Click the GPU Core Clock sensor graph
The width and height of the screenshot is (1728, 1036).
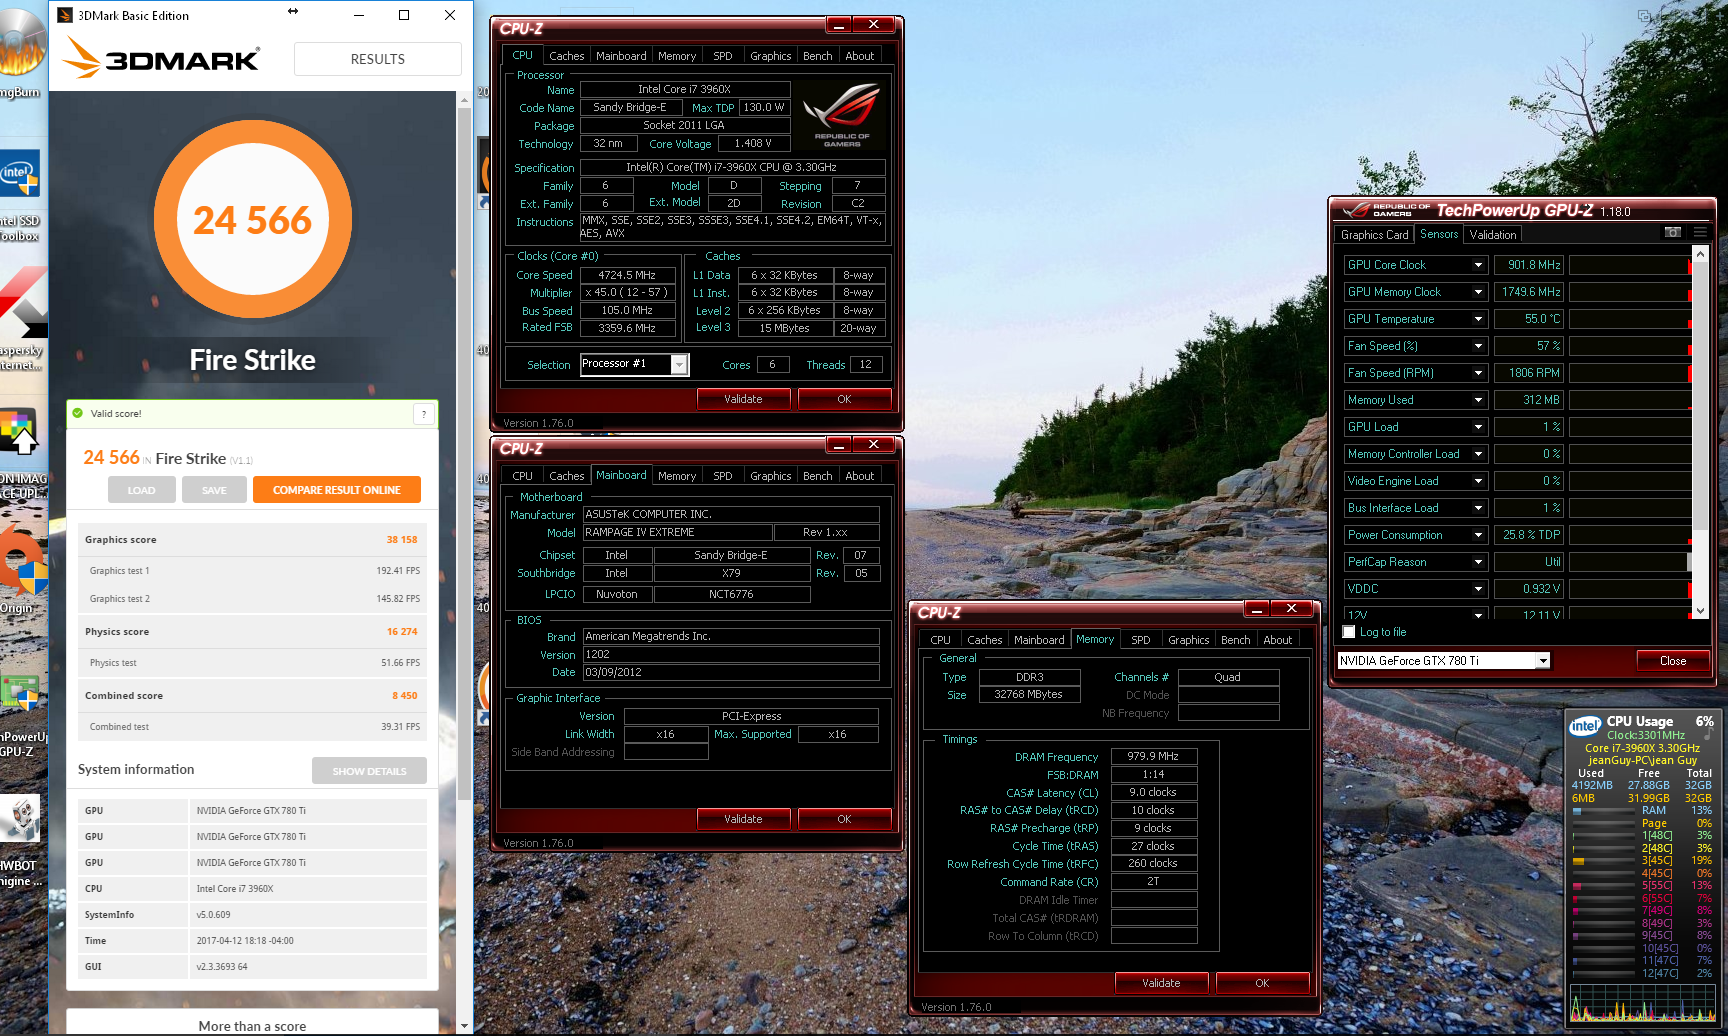(x=1630, y=265)
